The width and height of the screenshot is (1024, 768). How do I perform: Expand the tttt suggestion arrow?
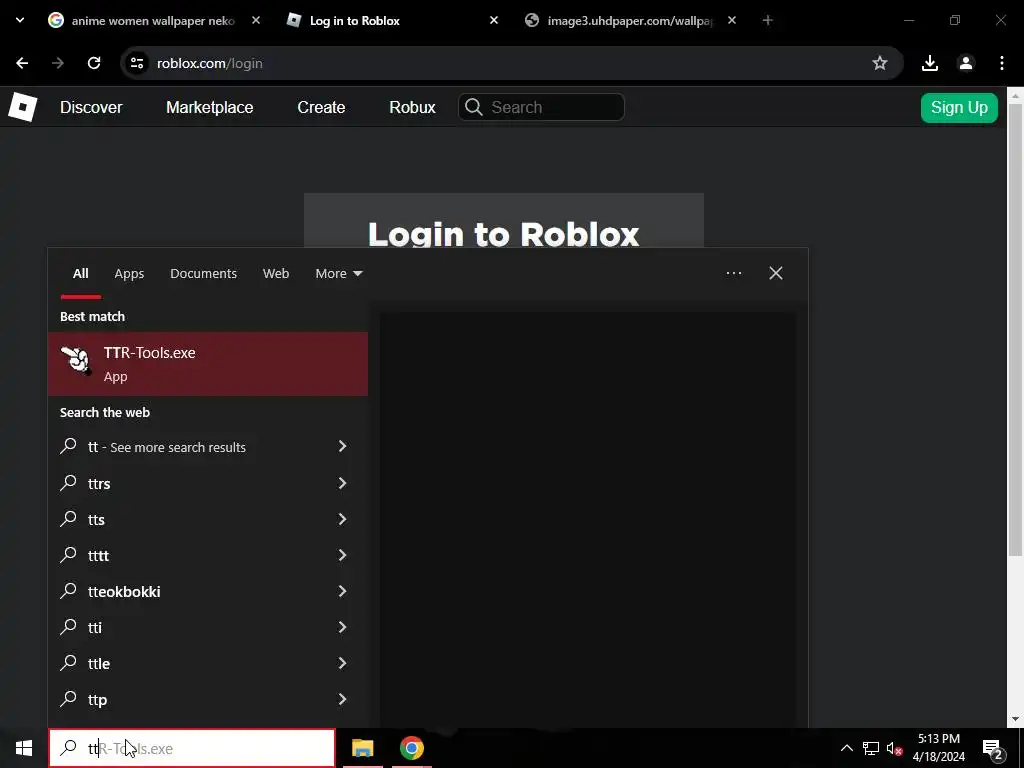coord(342,554)
